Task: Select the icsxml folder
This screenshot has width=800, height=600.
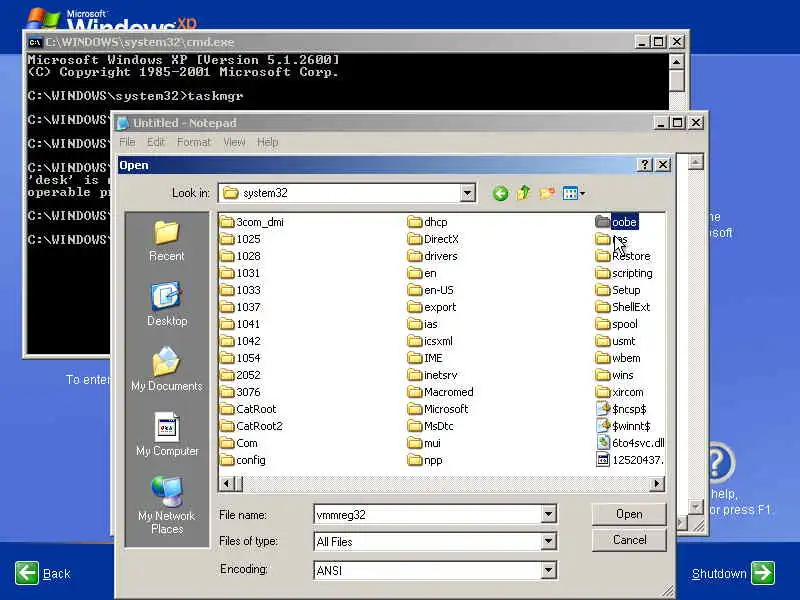Action: click(431, 341)
